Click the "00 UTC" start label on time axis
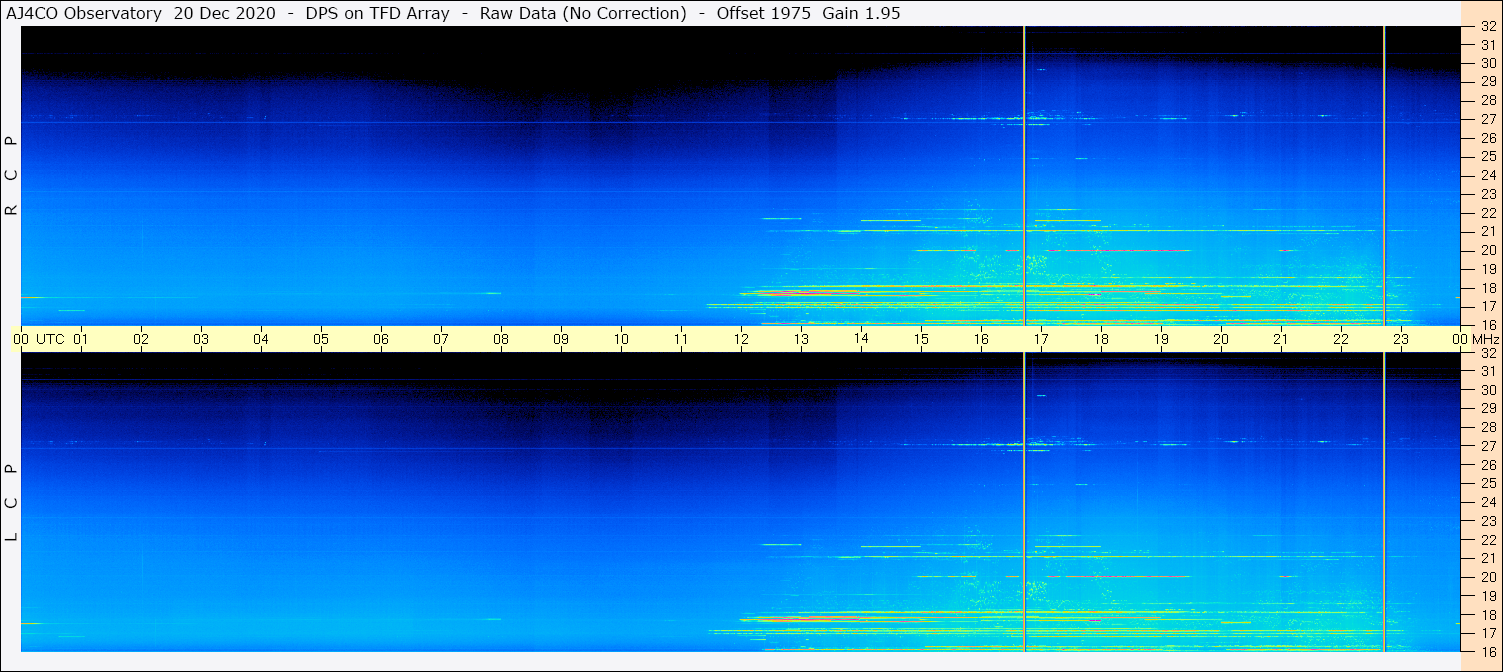 tap(39, 339)
